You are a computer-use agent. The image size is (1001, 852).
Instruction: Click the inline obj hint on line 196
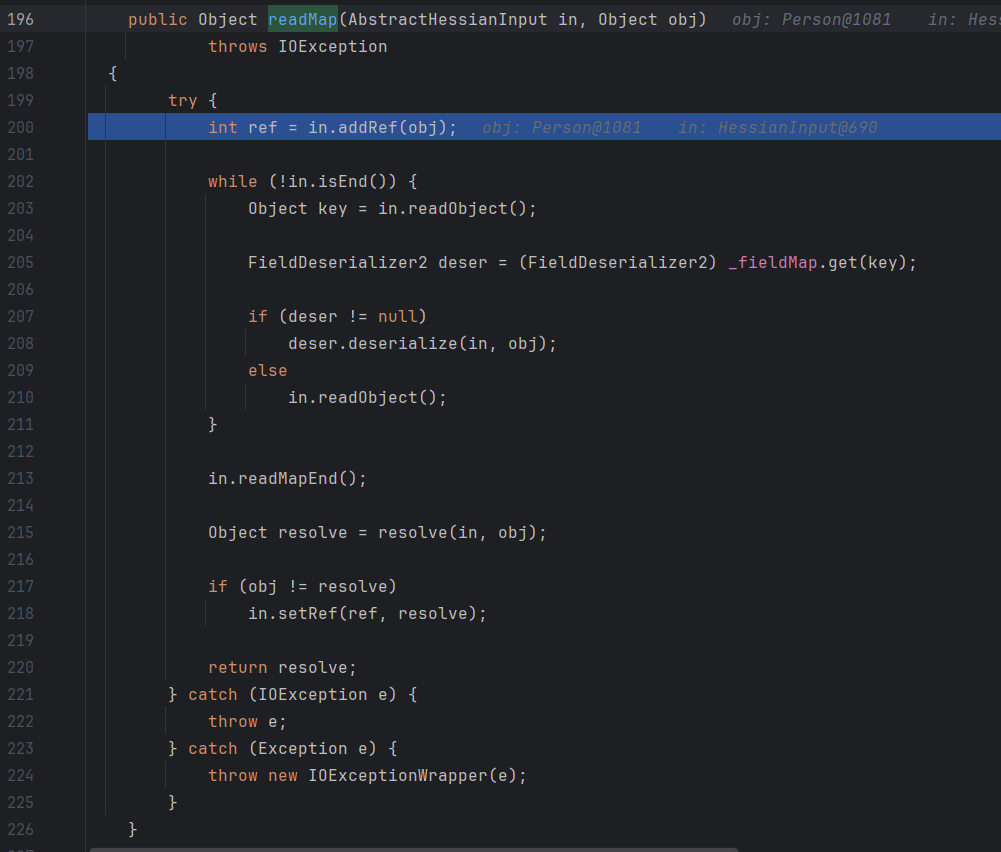[x=811, y=19]
